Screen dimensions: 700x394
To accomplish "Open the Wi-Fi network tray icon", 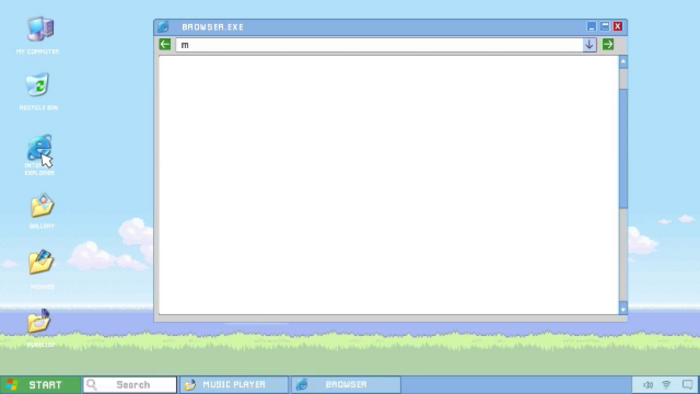I will coord(666,385).
